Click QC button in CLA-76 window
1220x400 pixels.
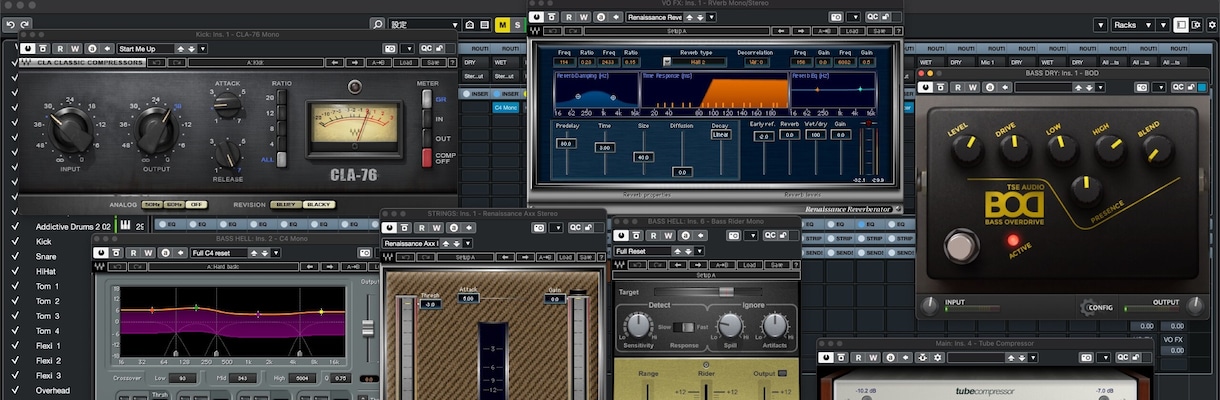426,48
